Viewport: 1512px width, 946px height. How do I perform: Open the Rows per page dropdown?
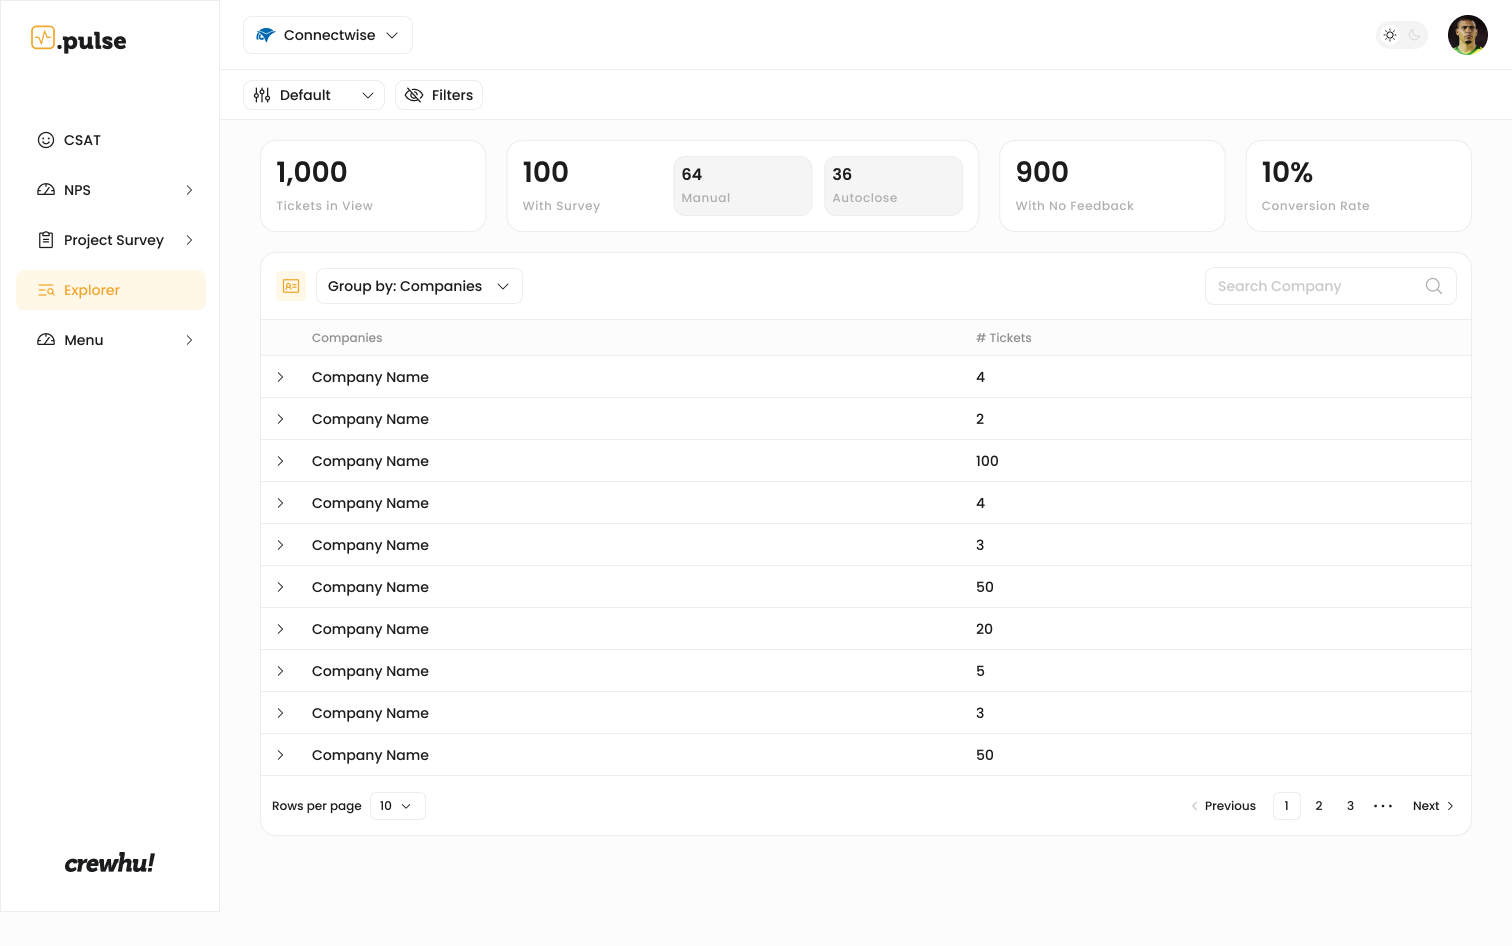[x=398, y=806]
